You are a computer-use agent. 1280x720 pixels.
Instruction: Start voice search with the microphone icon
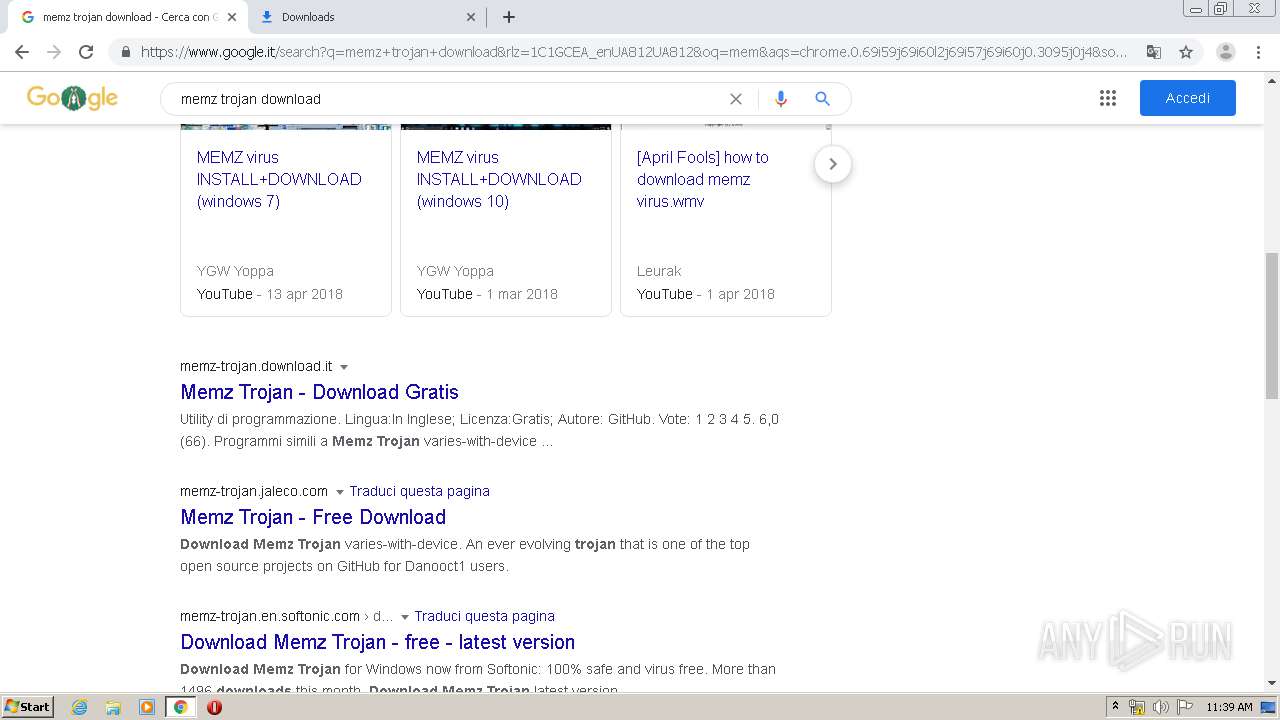point(781,99)
